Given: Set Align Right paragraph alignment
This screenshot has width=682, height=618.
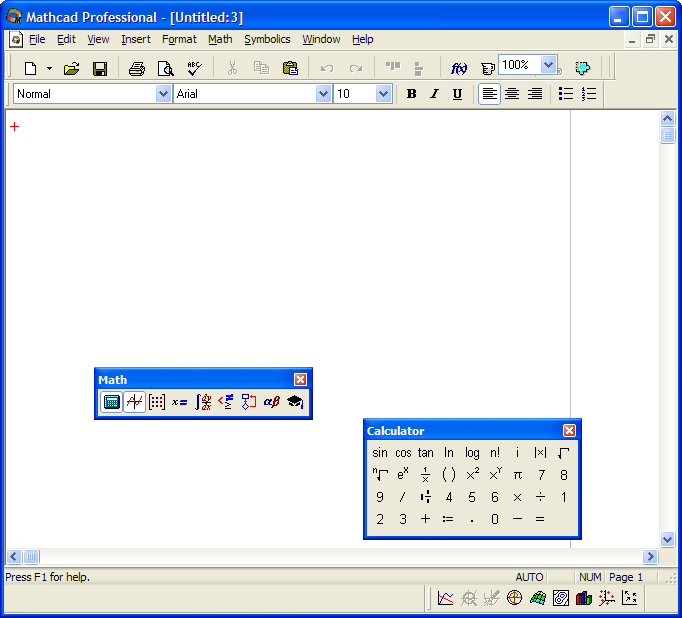Looking at the screenshot, I should [535, 94].
